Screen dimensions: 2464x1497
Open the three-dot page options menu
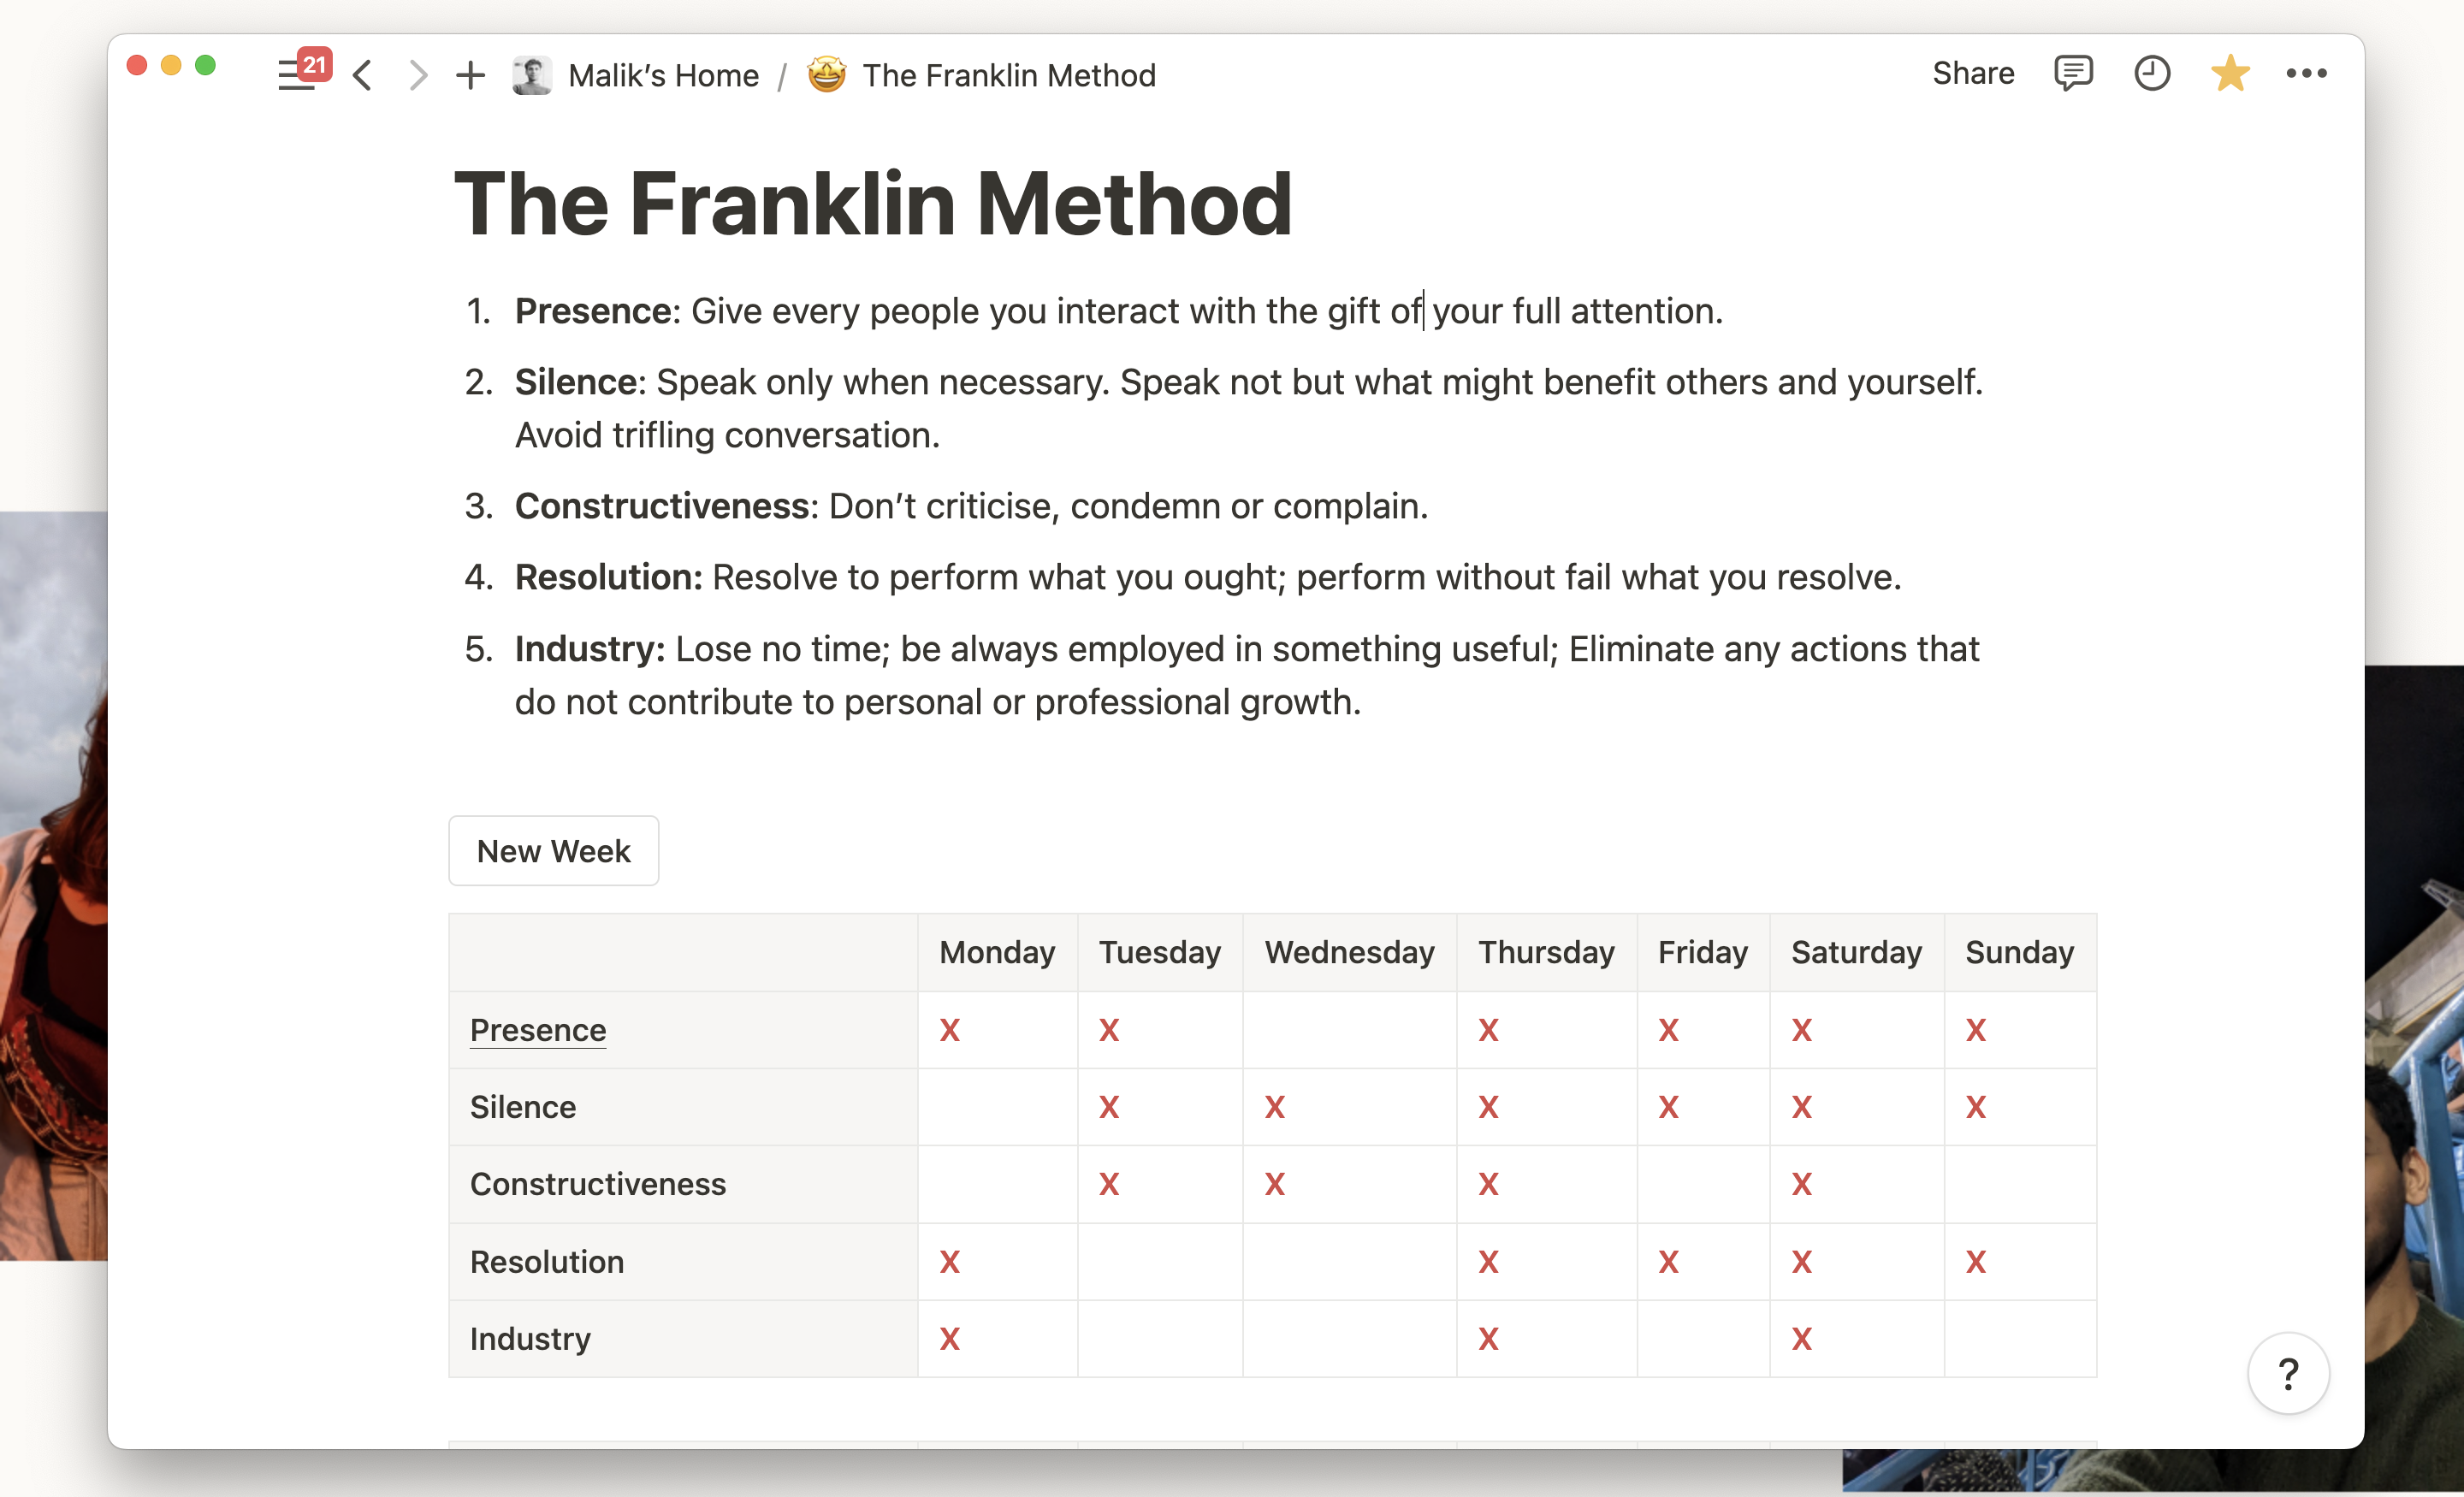click(x=2306, y=74)
